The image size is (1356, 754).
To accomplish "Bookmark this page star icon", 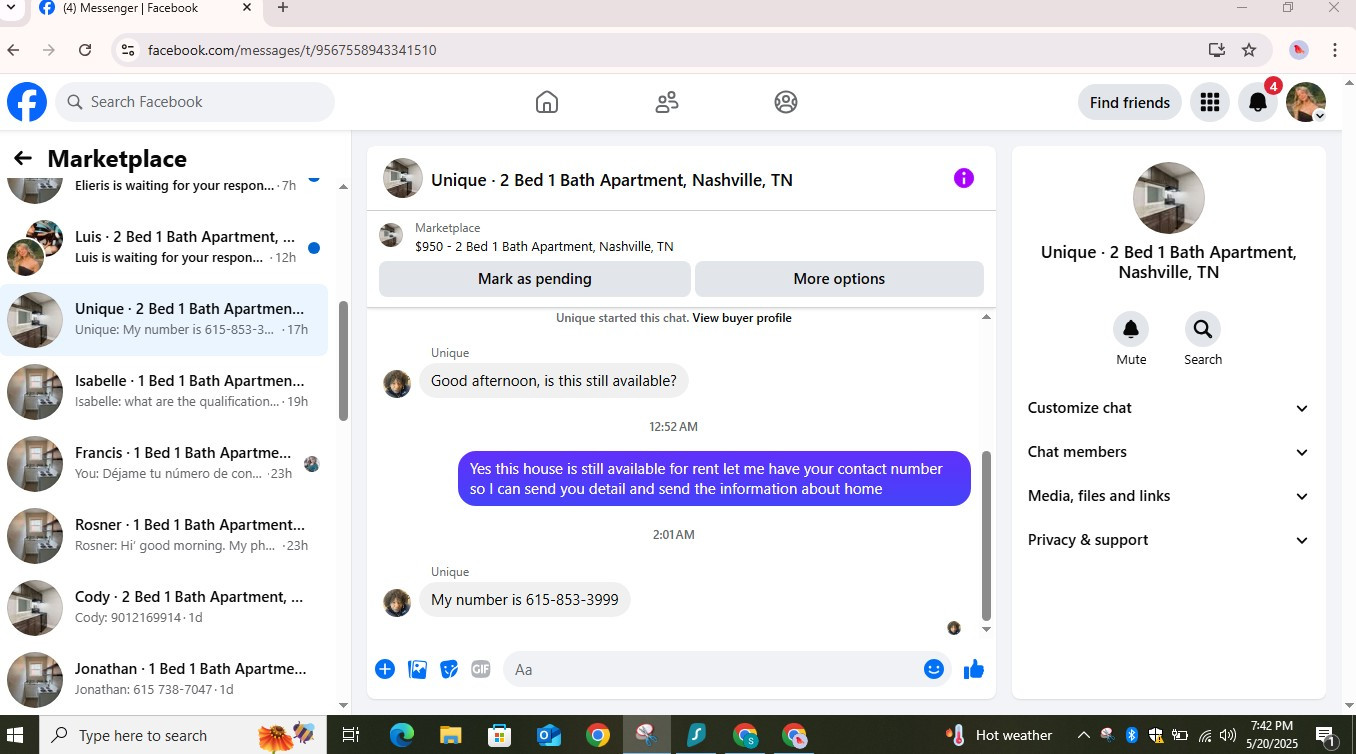I will (x=1249, y=50).
